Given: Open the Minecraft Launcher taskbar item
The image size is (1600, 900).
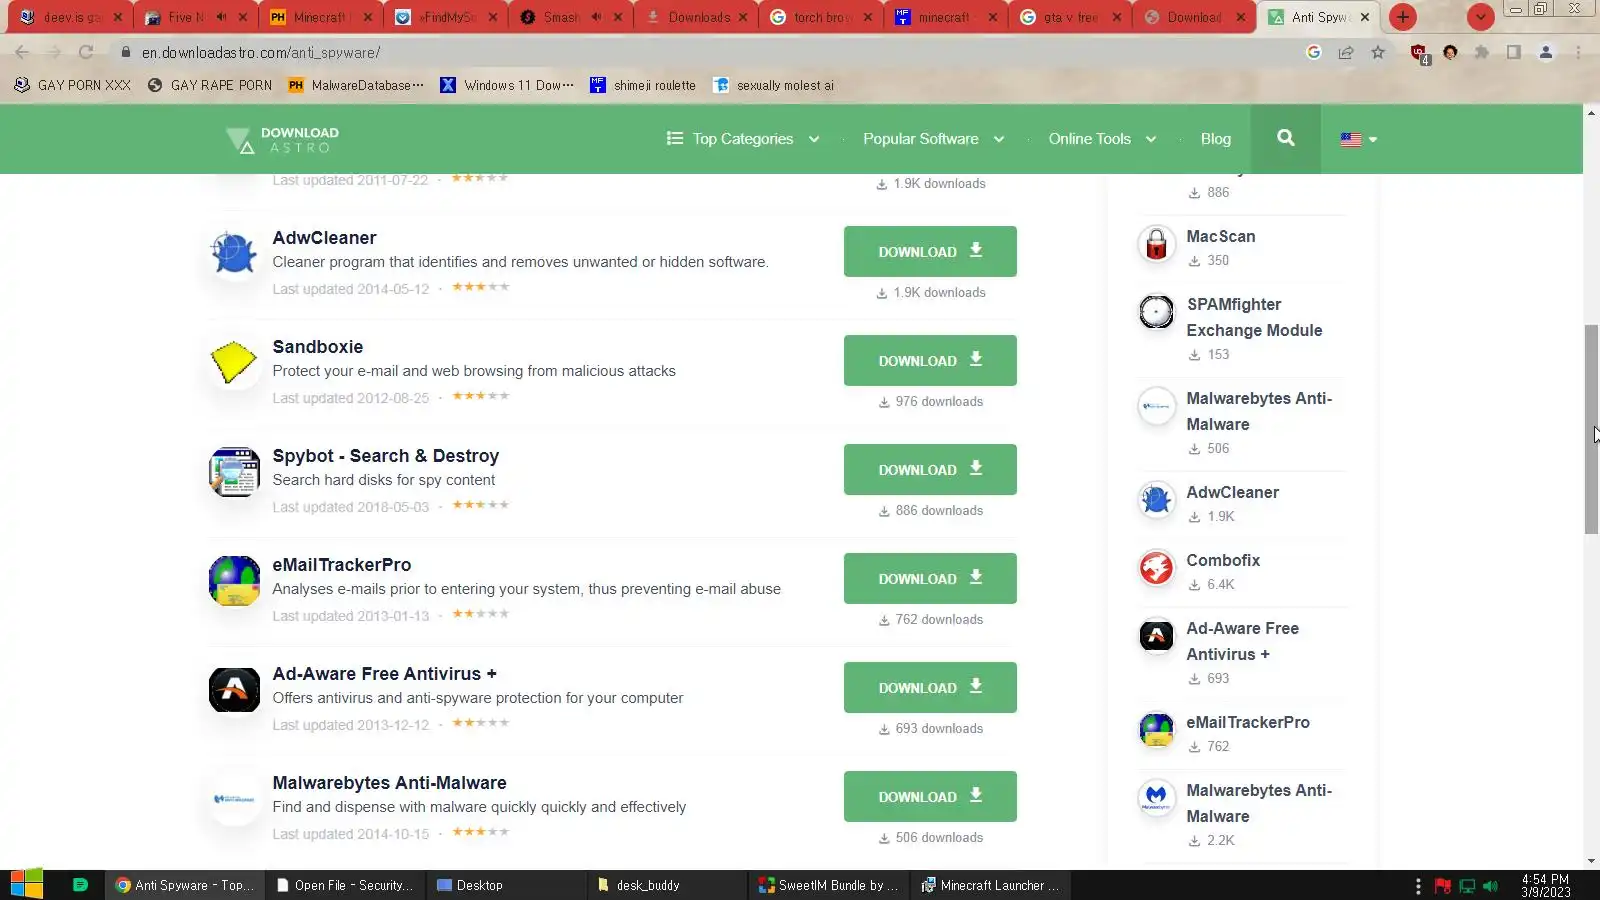Looking at the screenshot, I should (x=990, y=885).
